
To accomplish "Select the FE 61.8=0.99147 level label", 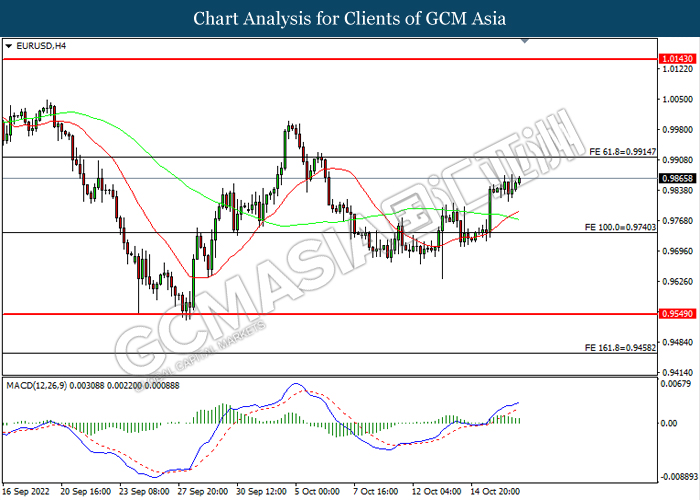I will click(x=623, y=152).
